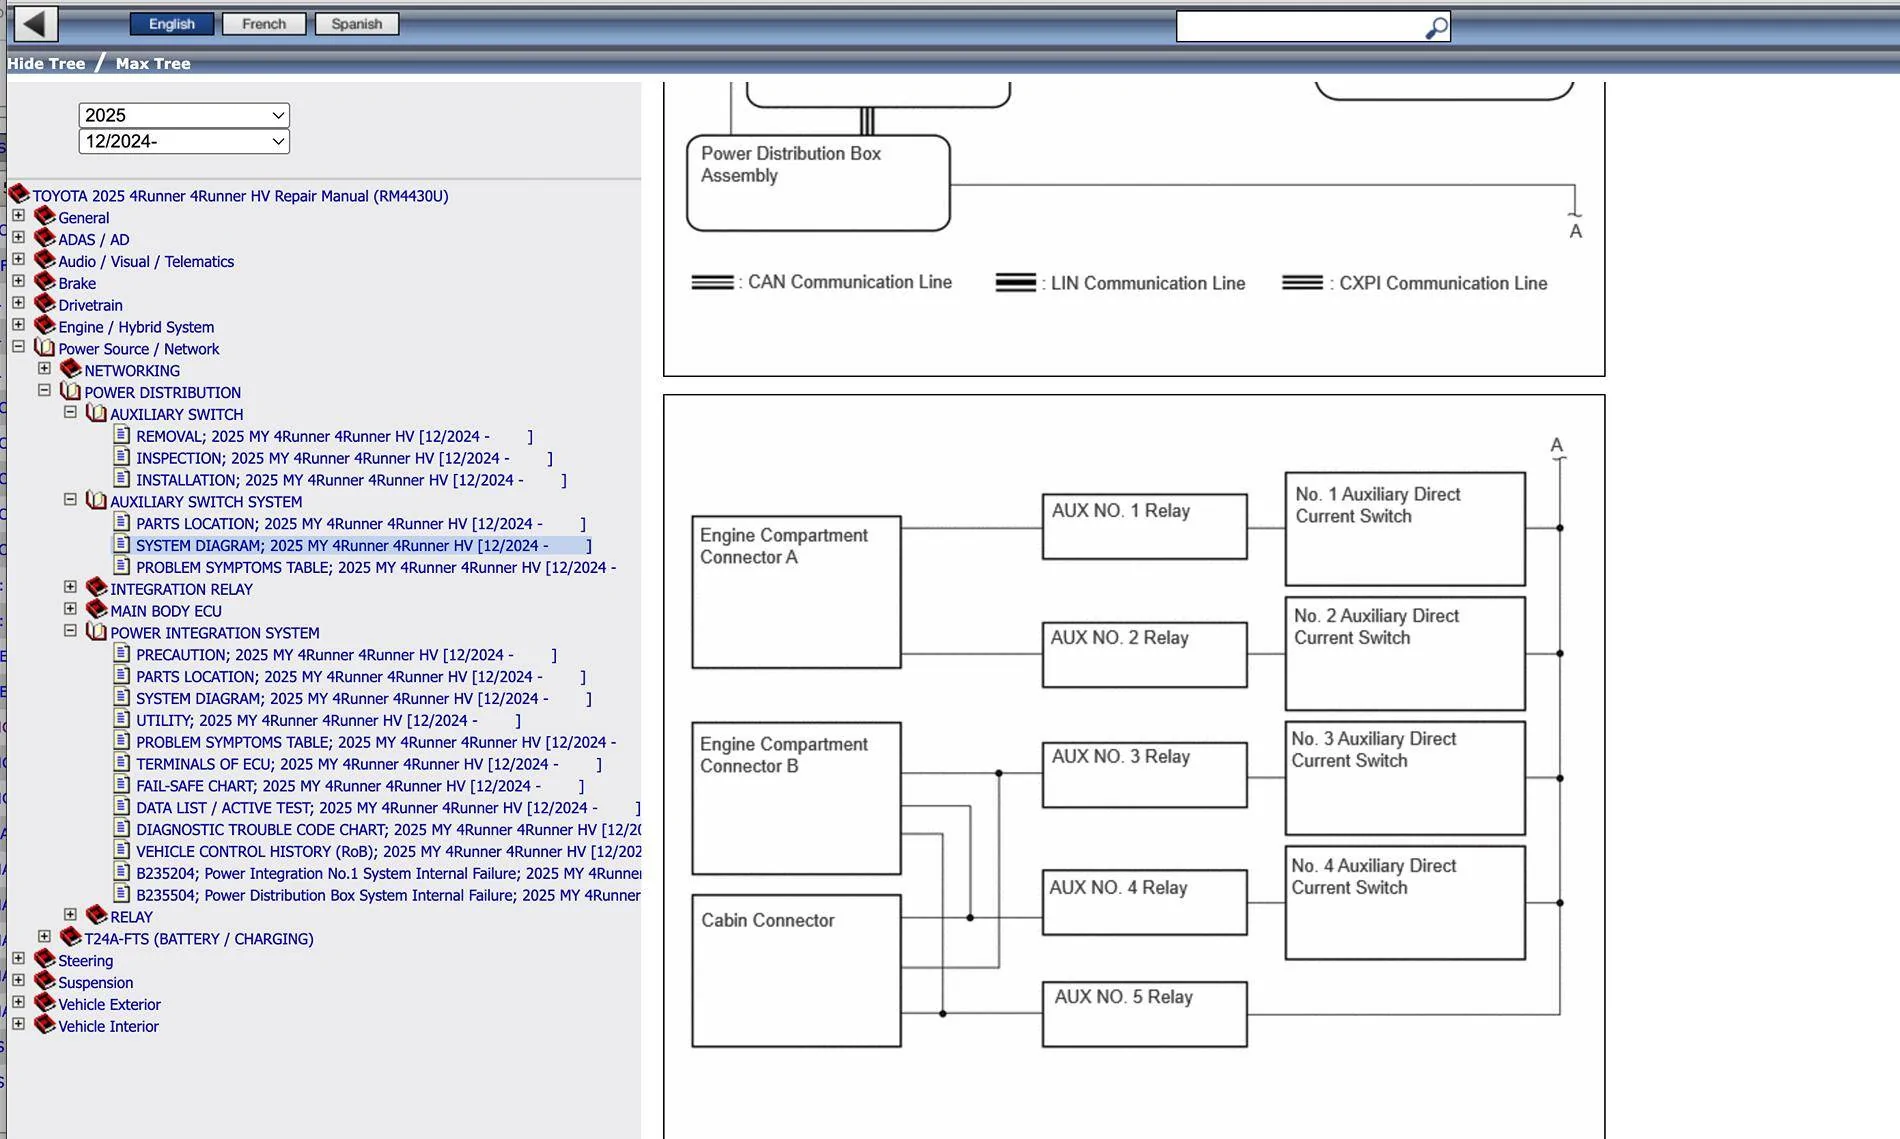Click the back arrow button
The image size is (1900, 1139).
[x=34, y=23]
